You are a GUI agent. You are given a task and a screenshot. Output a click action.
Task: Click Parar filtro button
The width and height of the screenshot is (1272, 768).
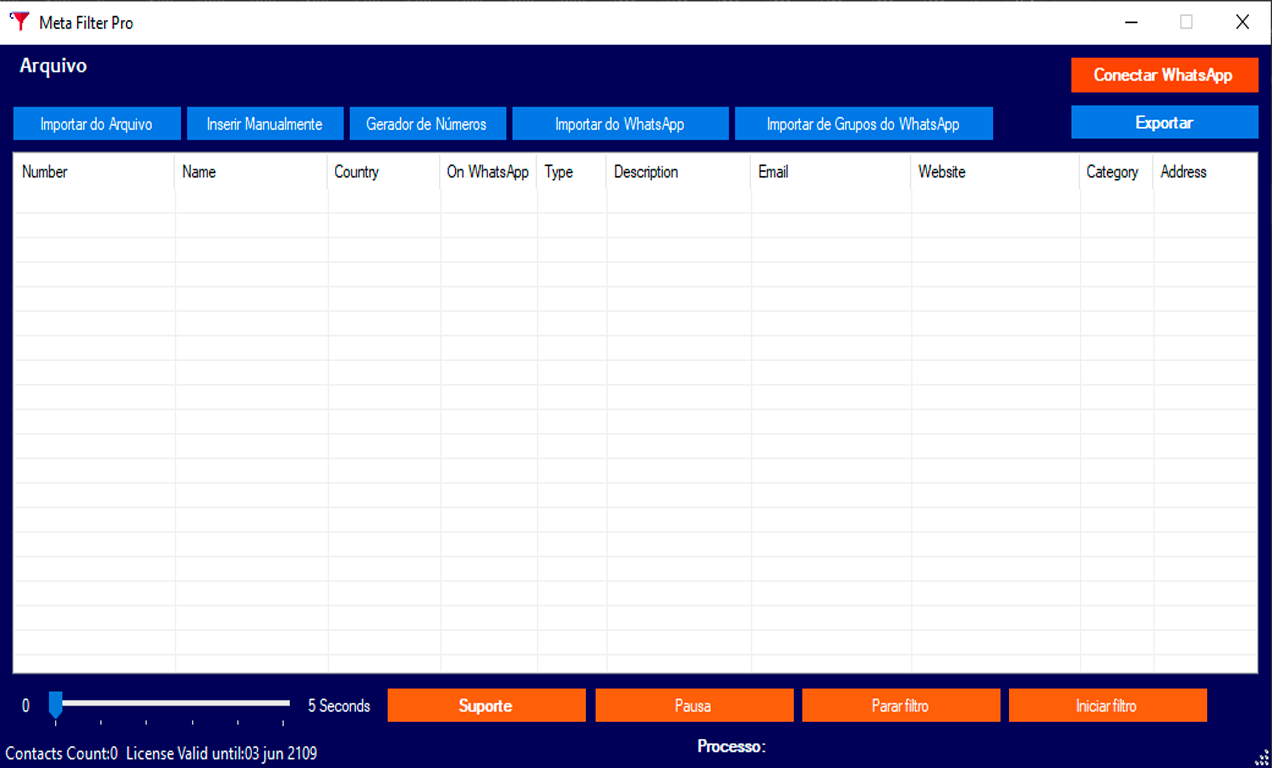click(901, 705)
